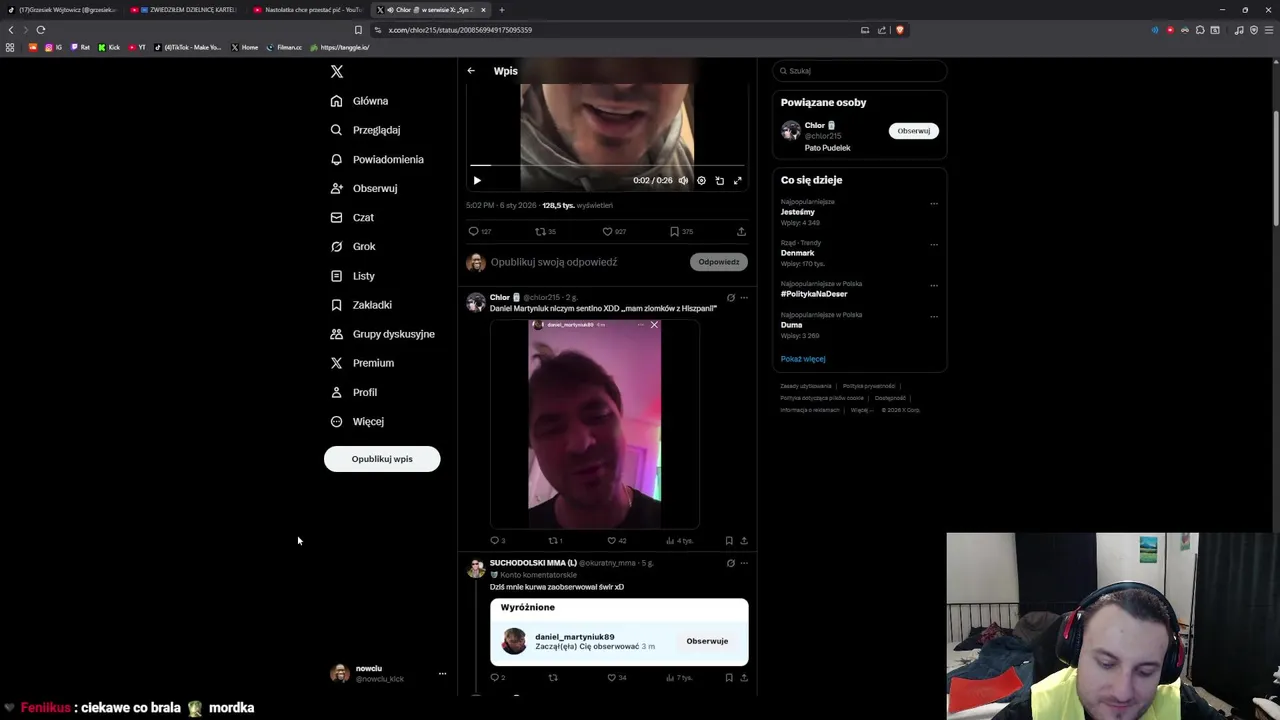Follow Chlor via the Obserwuj button
The width and height of the screenshot is (1280, 720).
[913, 131]
